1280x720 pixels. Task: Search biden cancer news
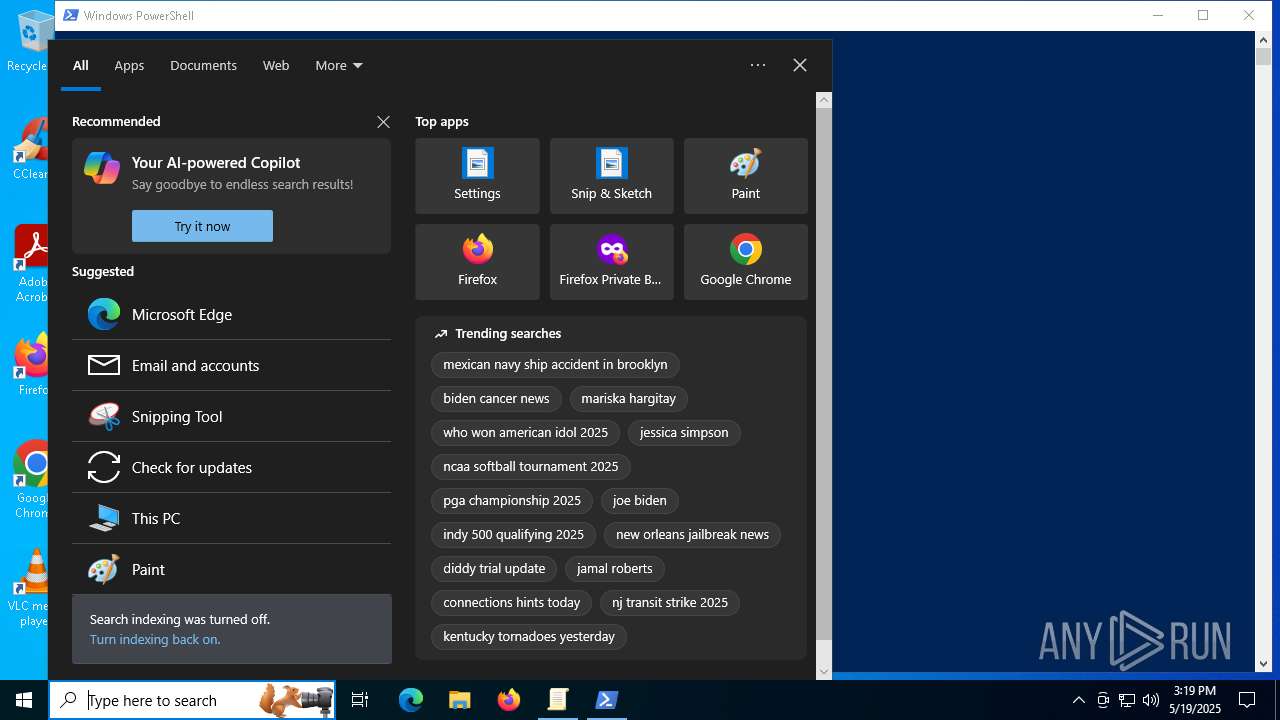tap(496, 399)
